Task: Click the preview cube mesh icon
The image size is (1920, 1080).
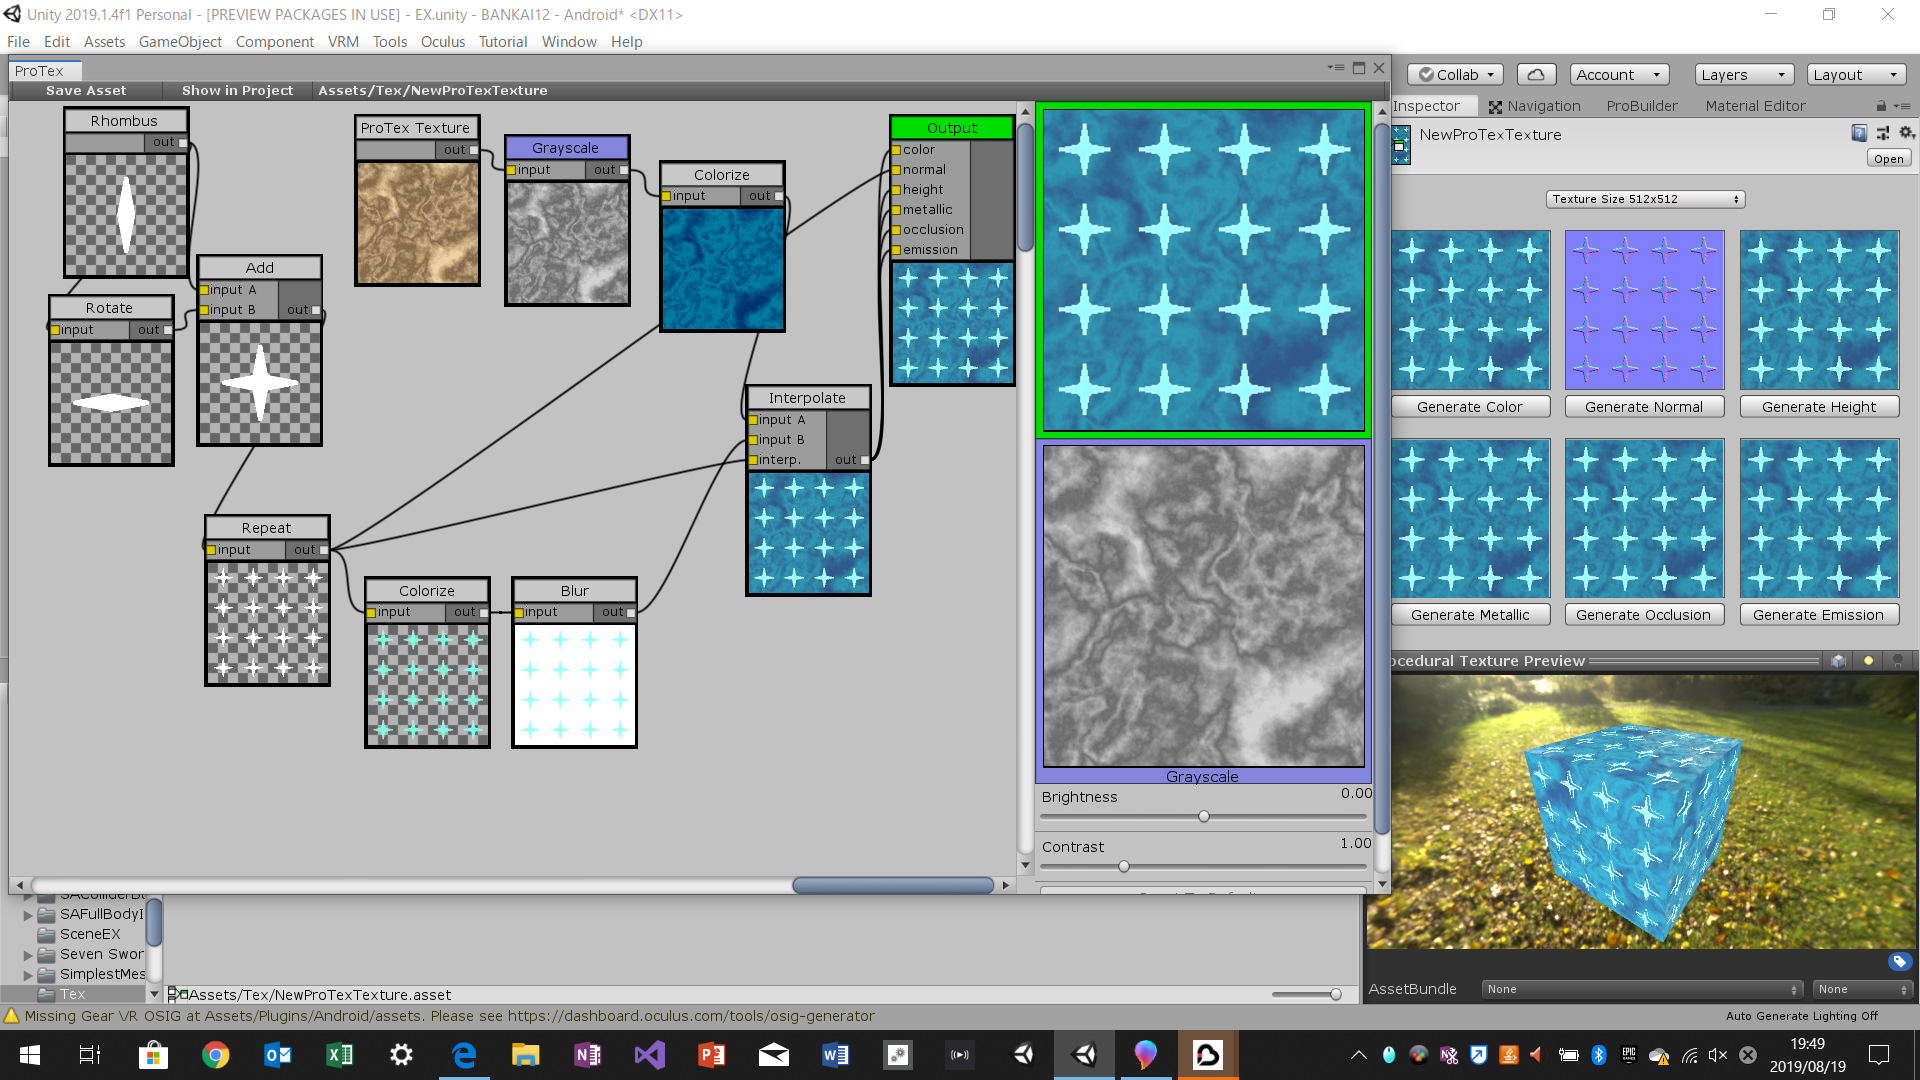Action: [x=1838, y=661]
